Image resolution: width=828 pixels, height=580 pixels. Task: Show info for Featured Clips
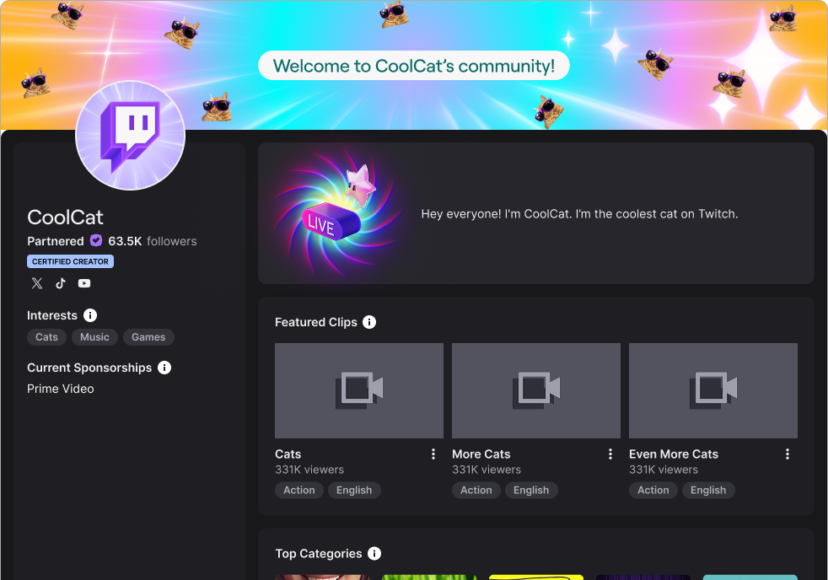coord(369,322)
